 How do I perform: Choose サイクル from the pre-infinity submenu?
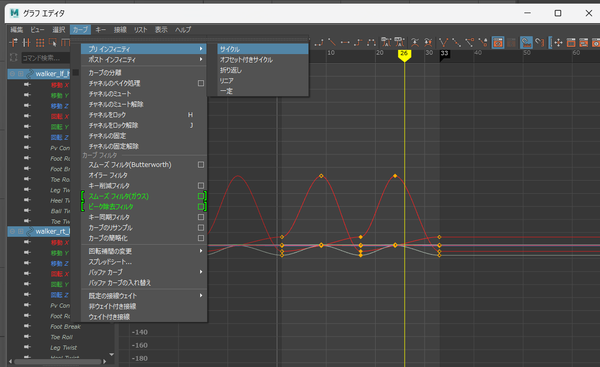point(263,49)
